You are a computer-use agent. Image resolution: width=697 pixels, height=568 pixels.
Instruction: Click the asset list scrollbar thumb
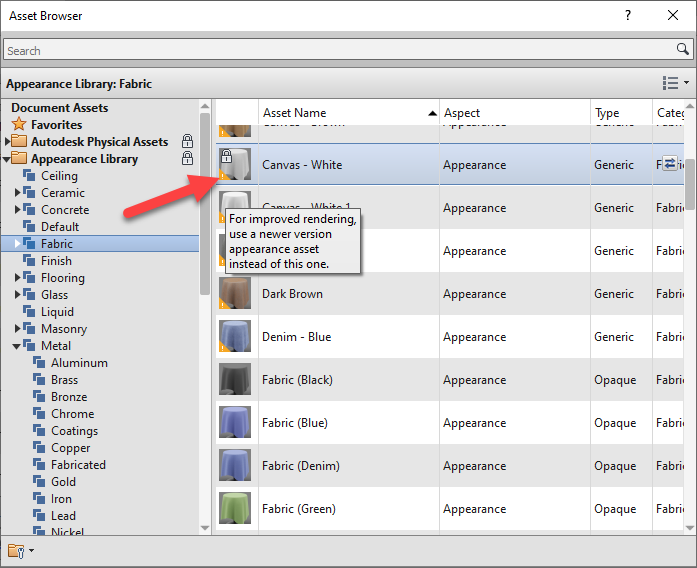point(690,184)
